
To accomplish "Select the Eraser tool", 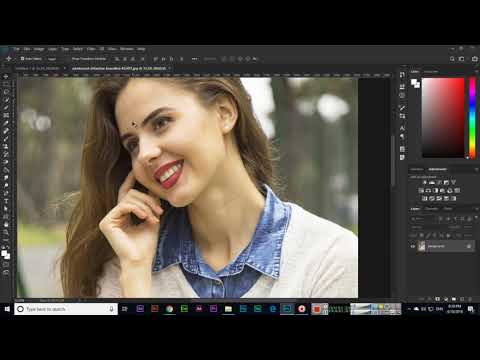I will tap(6, 162).
